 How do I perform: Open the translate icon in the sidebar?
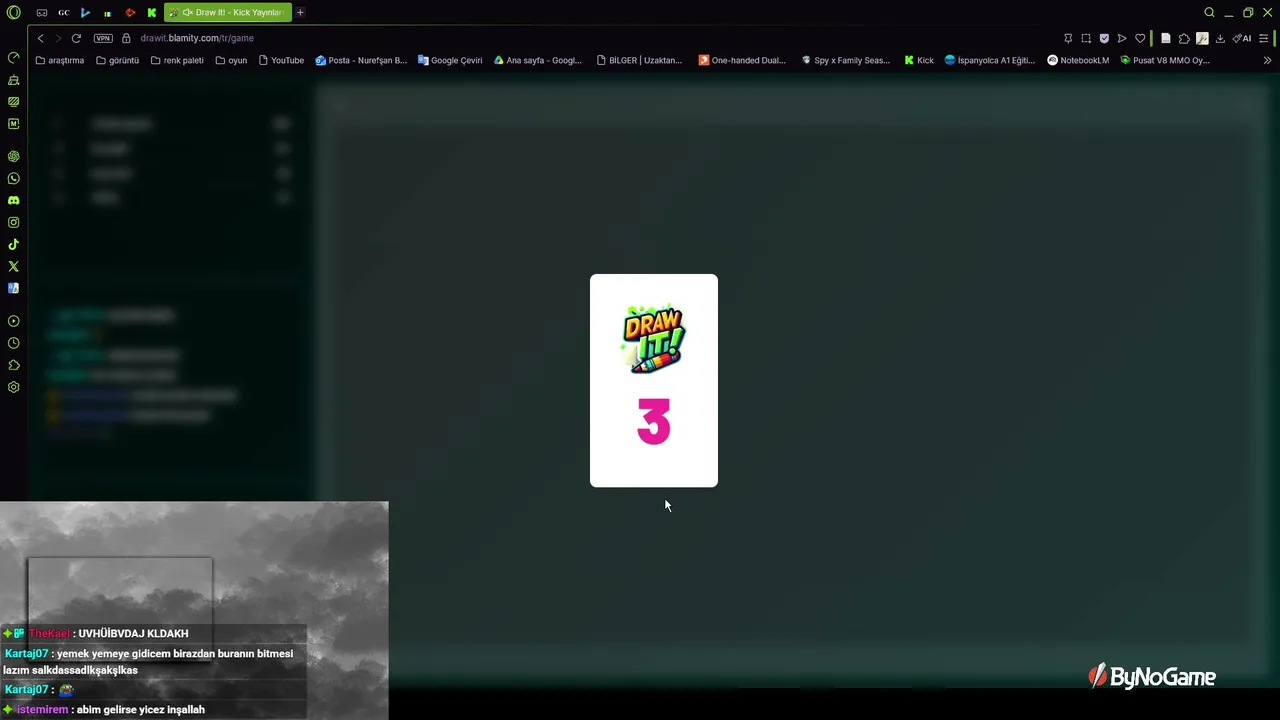(14, 288)
